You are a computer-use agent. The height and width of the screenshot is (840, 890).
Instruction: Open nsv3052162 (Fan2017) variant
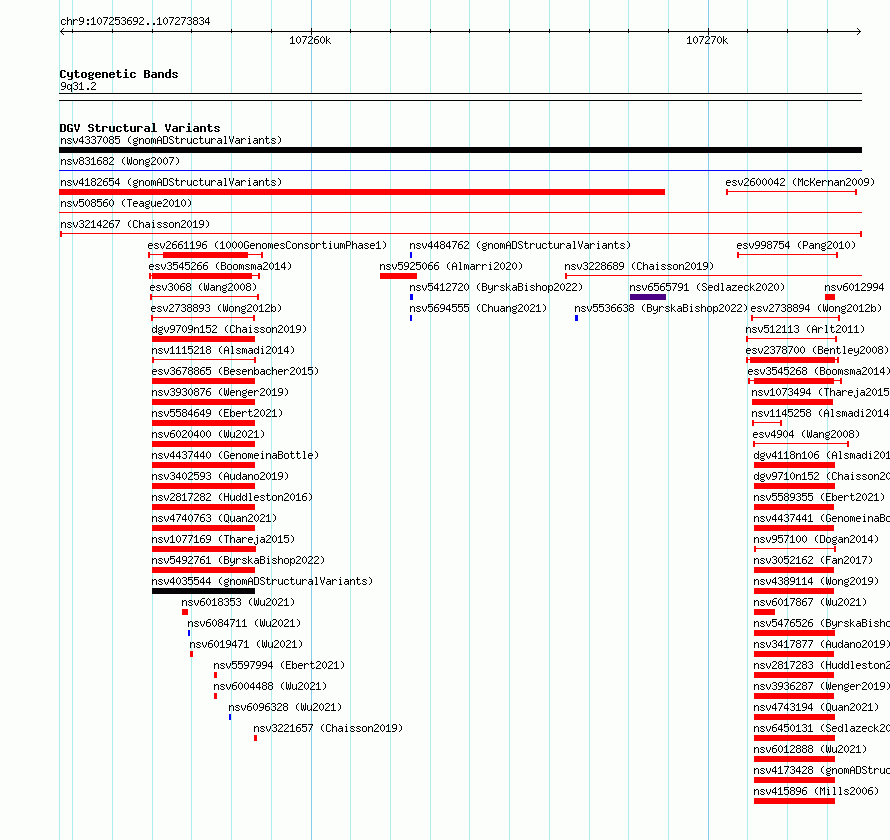pyautogui.click(x=813, y=560)
